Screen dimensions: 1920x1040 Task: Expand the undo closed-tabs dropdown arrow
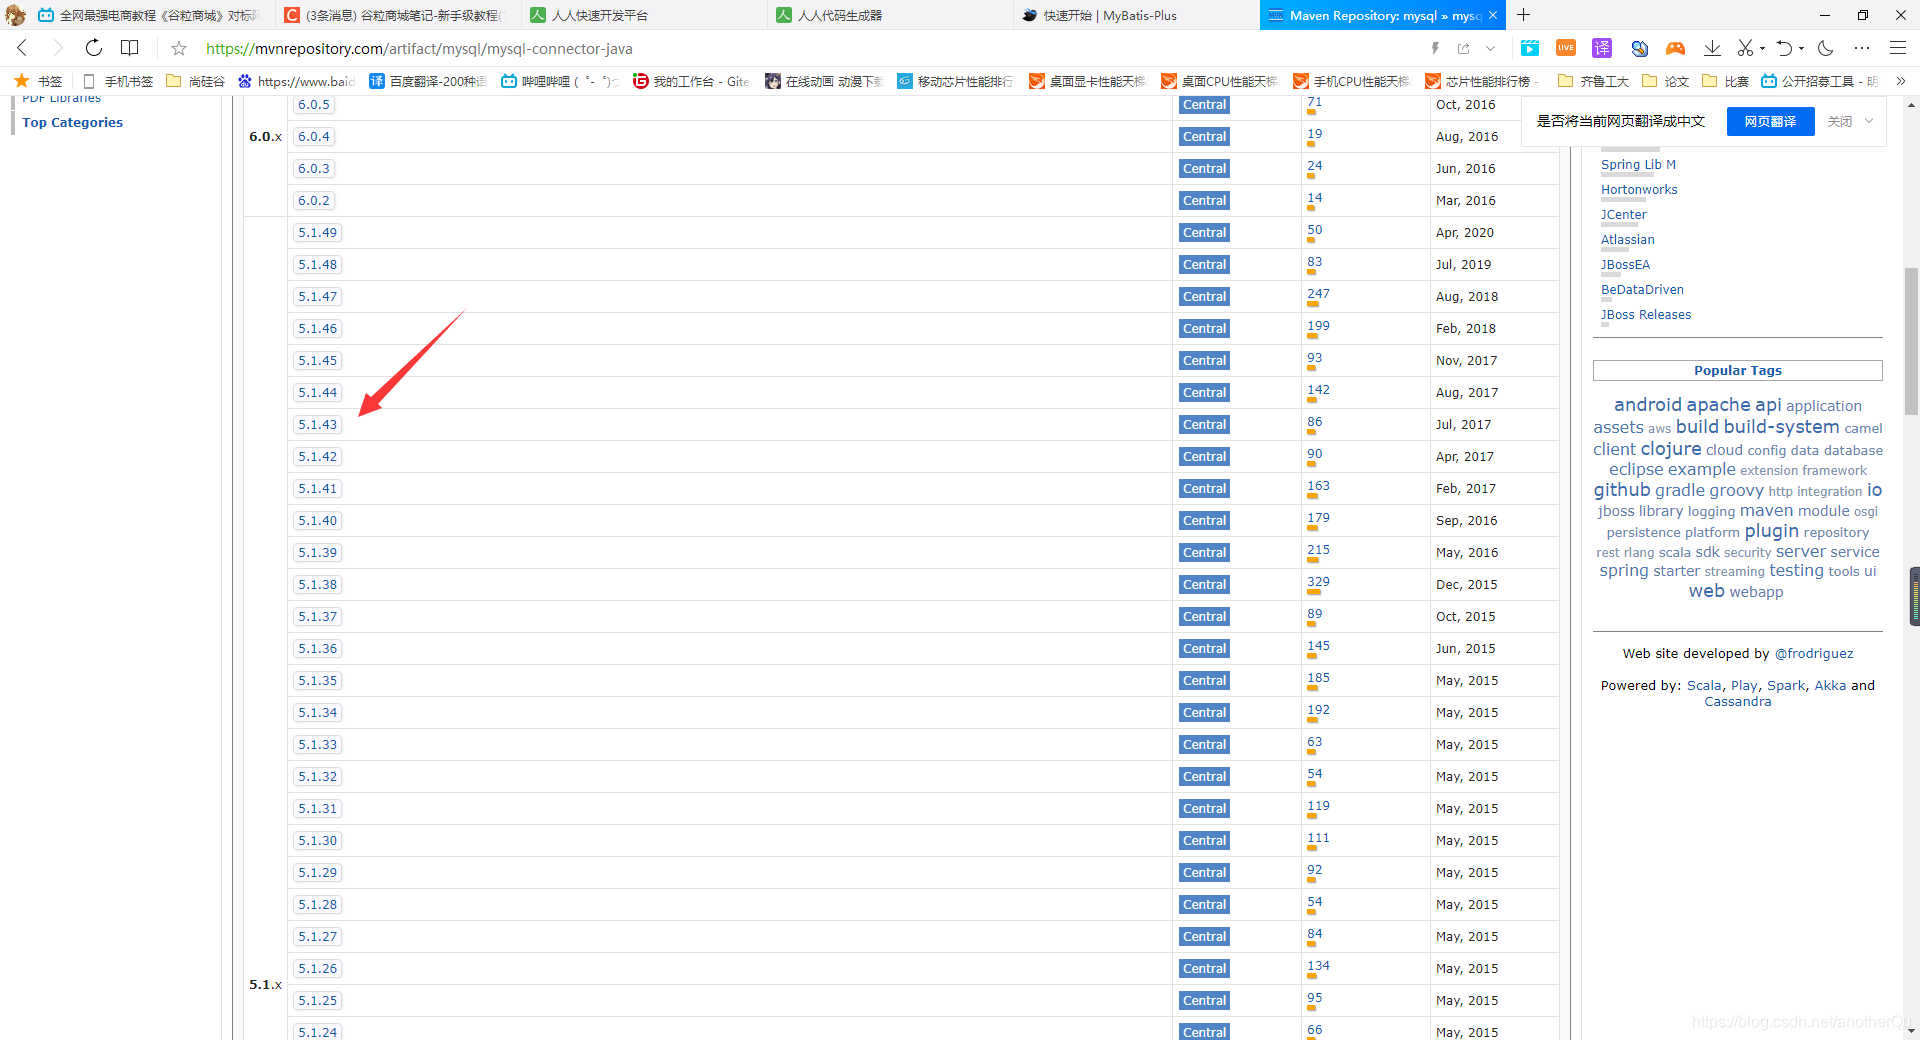(x=1801, y=48)
